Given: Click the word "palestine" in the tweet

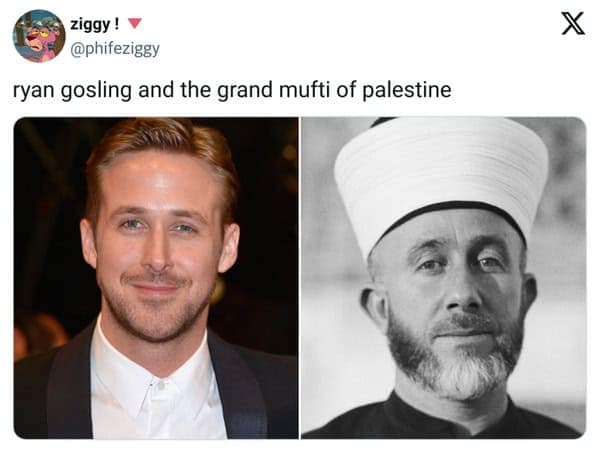Looking at the screenshot, I should [406, 91].
